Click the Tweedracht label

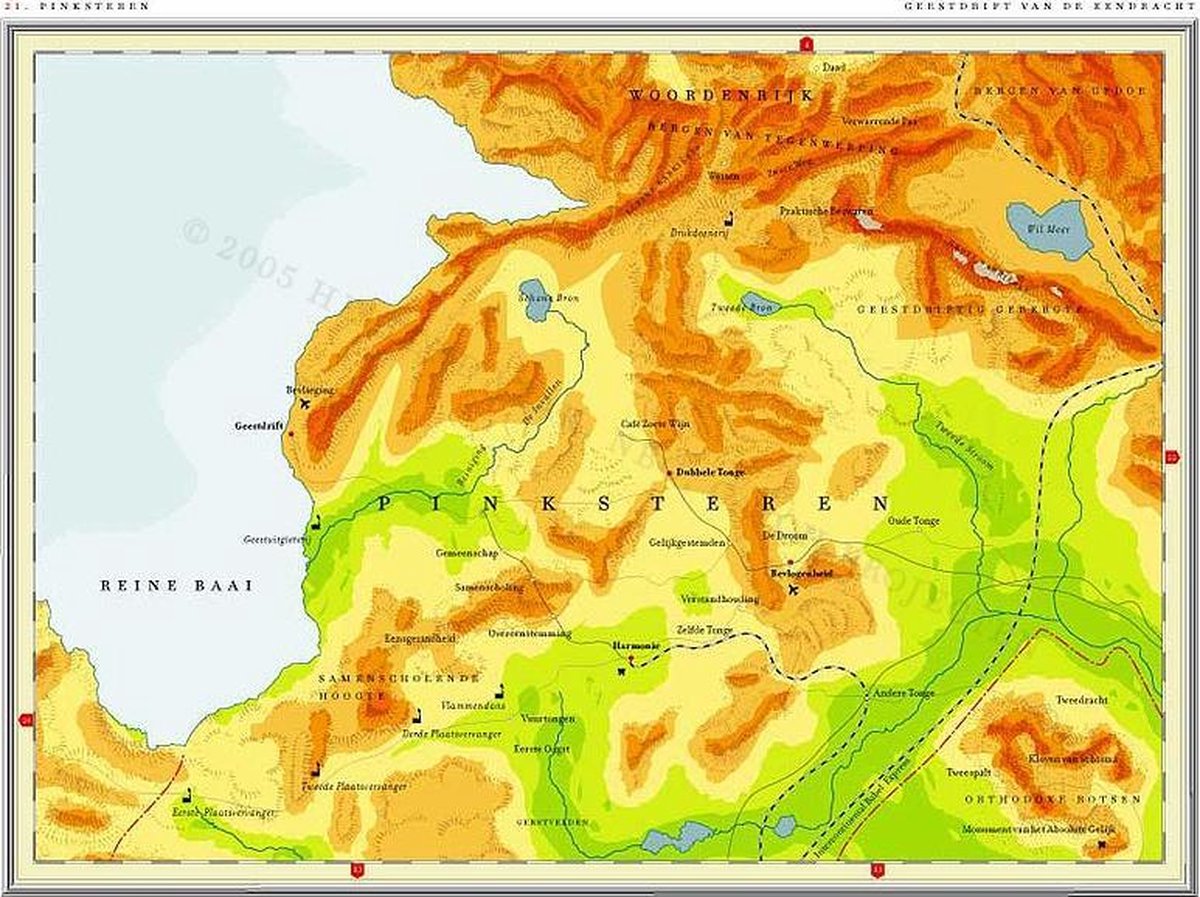pyautogui.click(x=1082, y=701)
